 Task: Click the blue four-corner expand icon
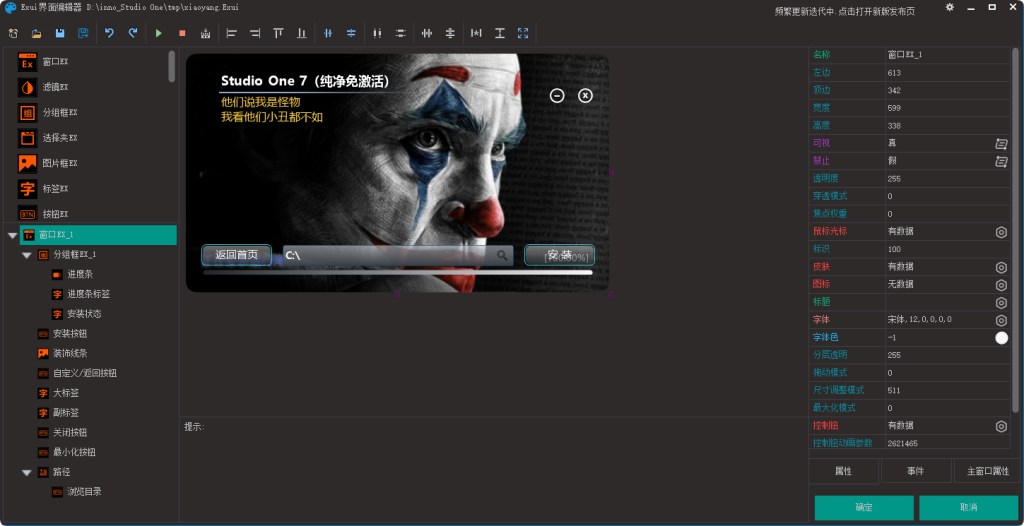click(x=523, y=33)
